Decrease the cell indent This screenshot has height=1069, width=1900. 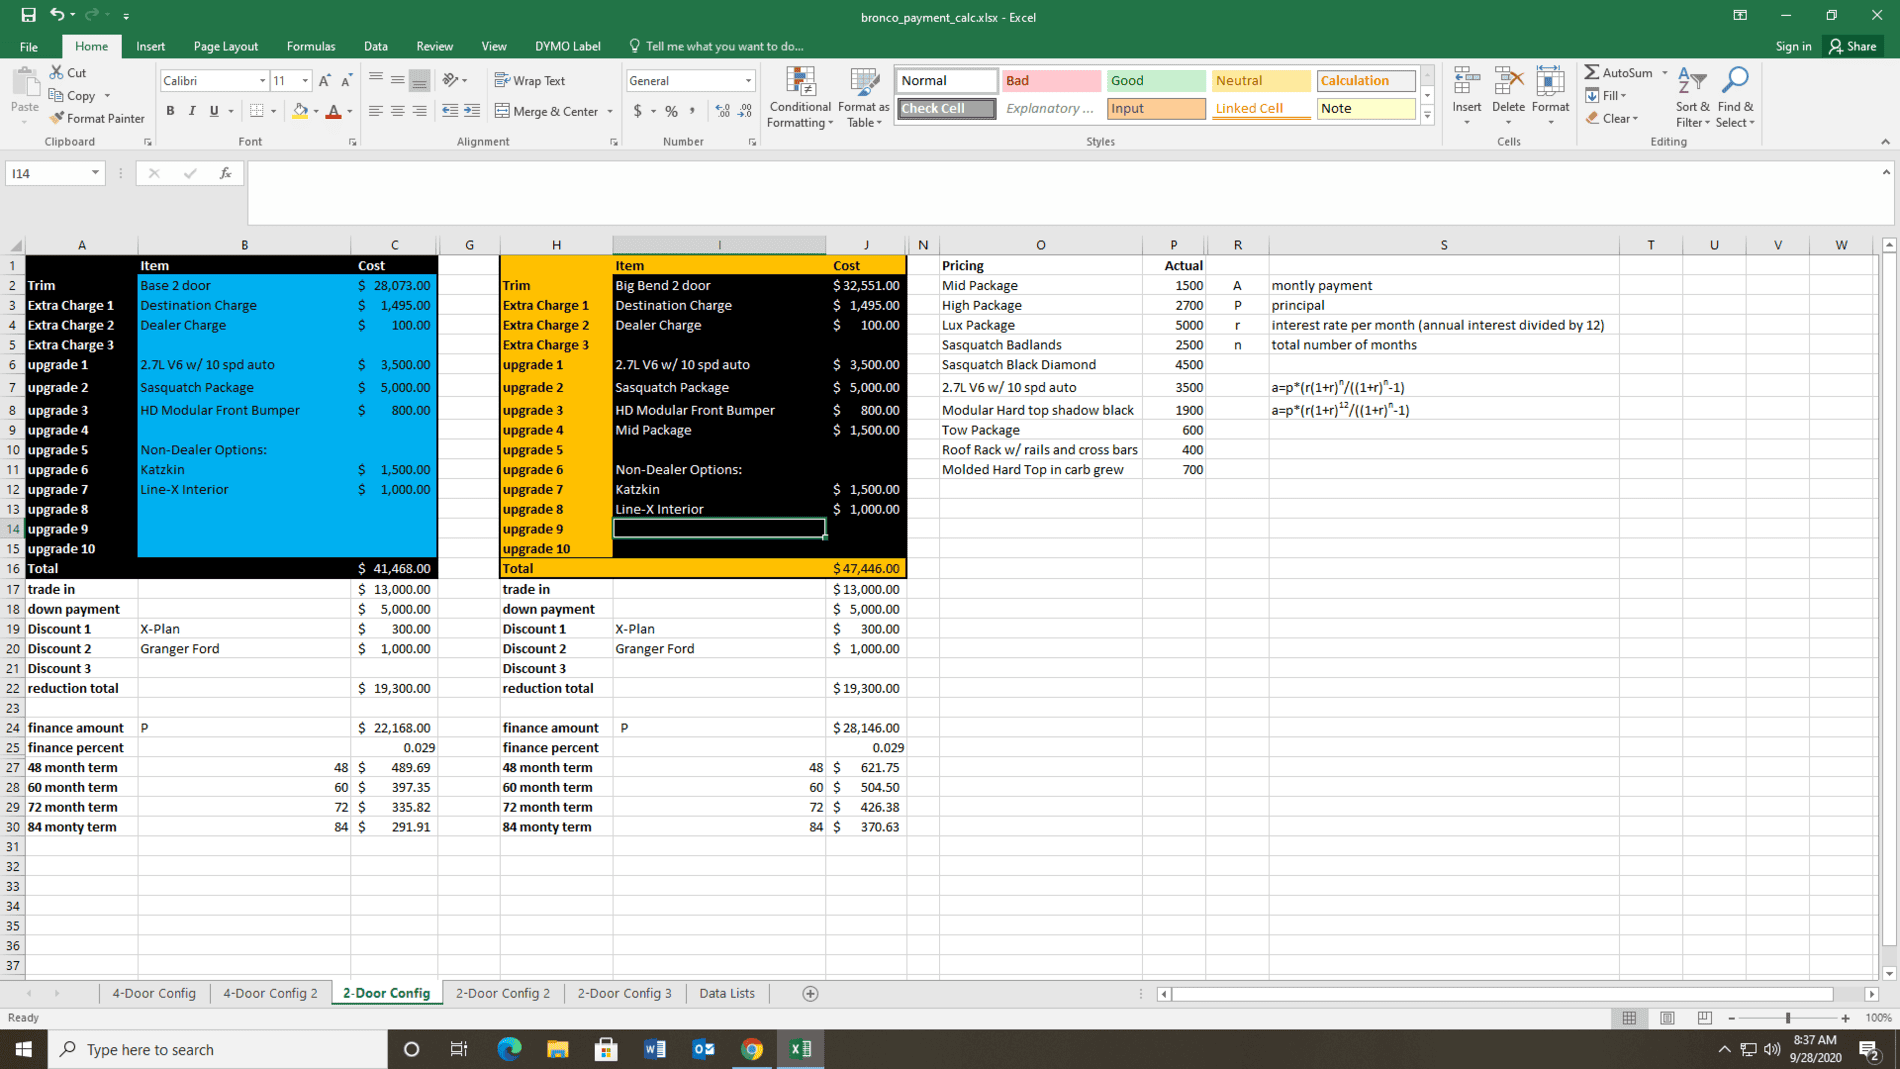pos(450,111)
